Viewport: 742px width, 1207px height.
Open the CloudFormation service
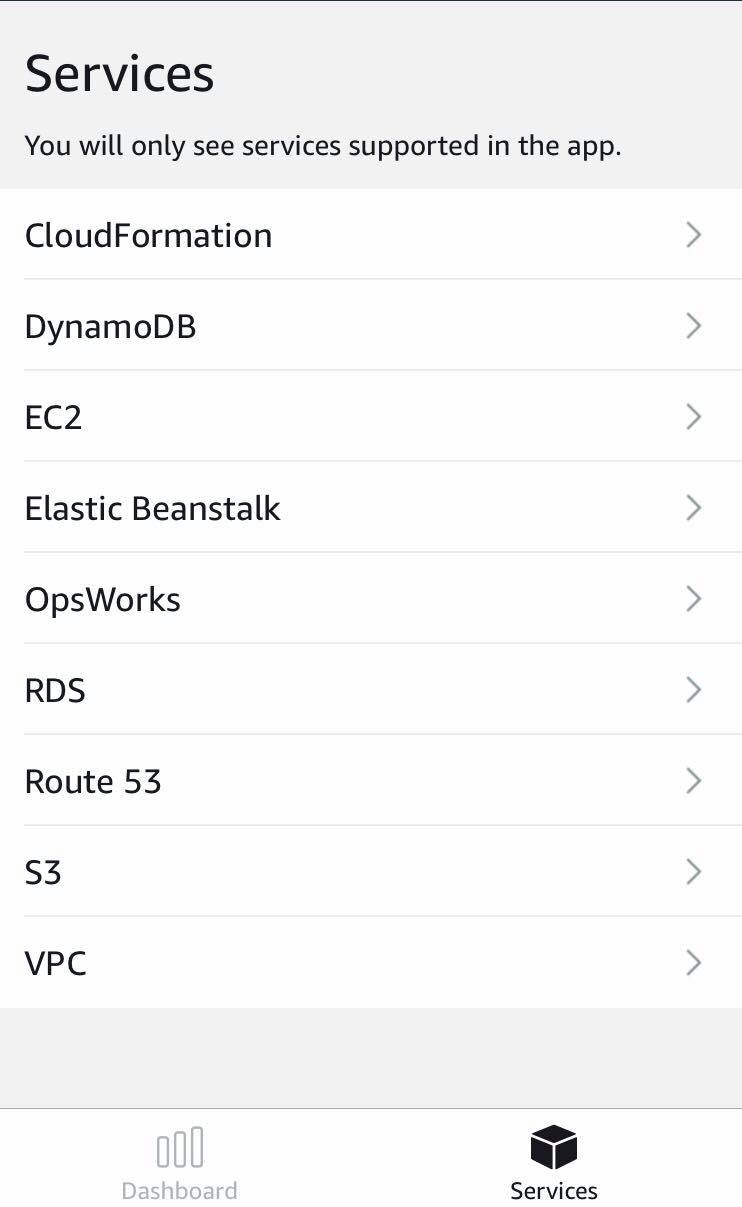click(148, 235)
